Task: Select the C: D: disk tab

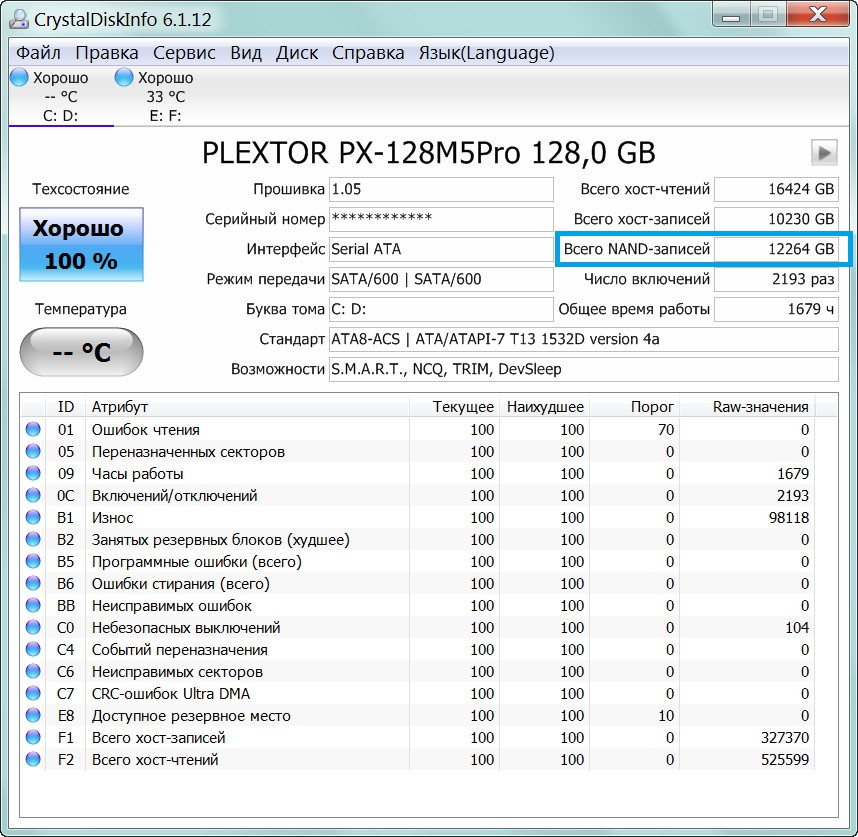Action: (61, 96)
